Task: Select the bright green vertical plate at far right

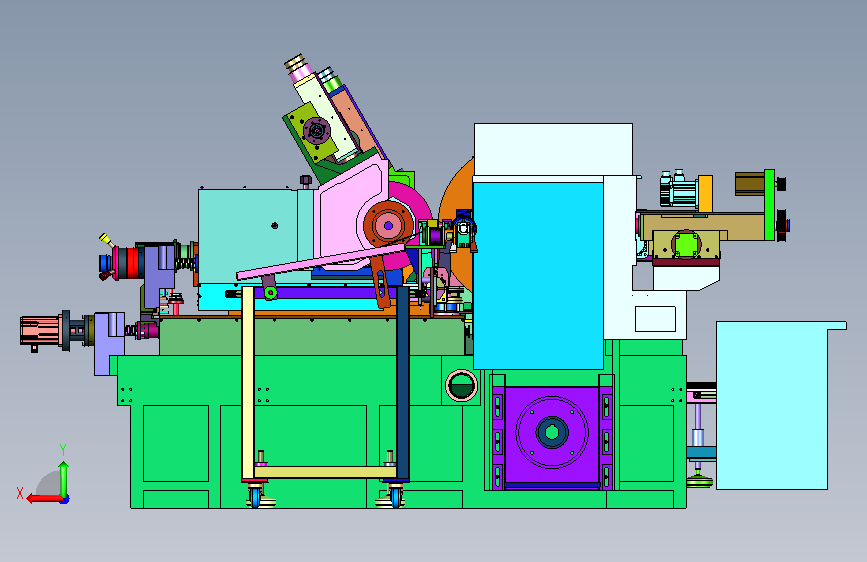Action: tap(769, 205)
